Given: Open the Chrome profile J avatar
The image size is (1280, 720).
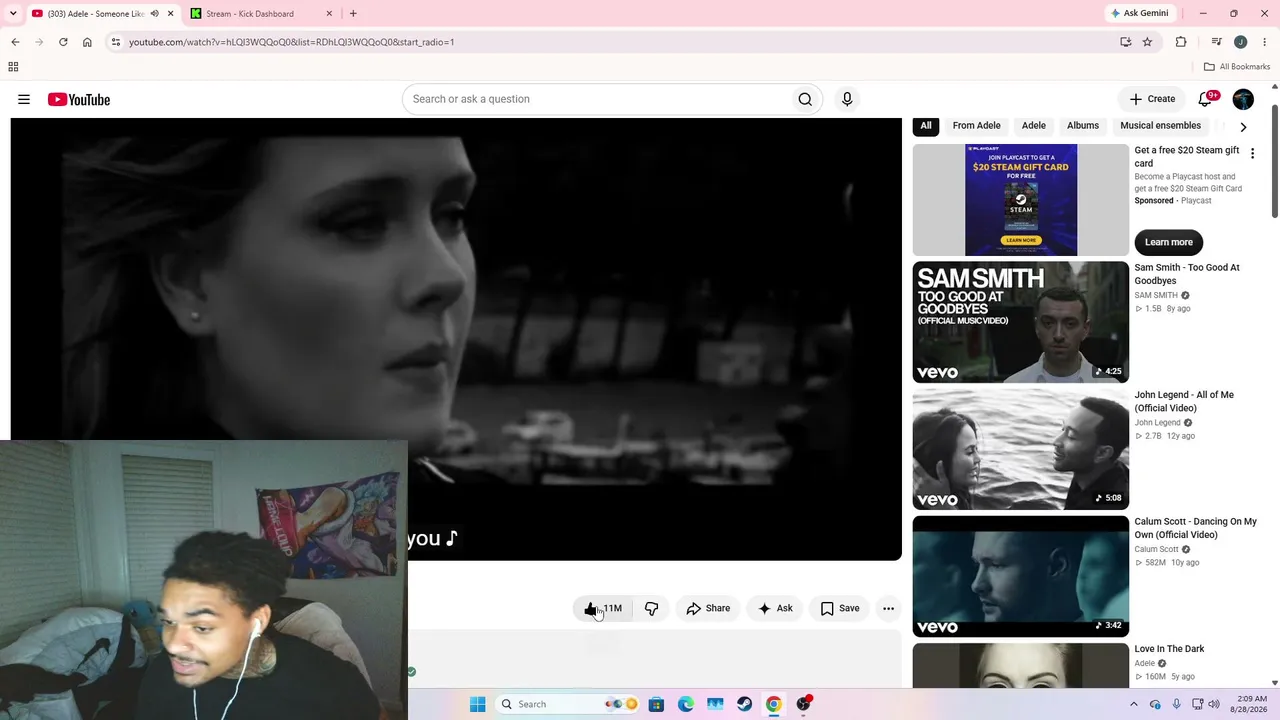Looking at the screenshot, I should (x=1240, y=42).
